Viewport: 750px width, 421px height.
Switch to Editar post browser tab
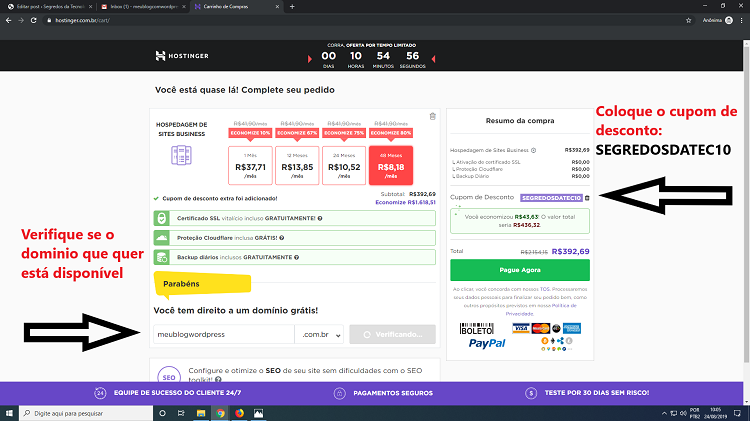click(x=48, y=7)
